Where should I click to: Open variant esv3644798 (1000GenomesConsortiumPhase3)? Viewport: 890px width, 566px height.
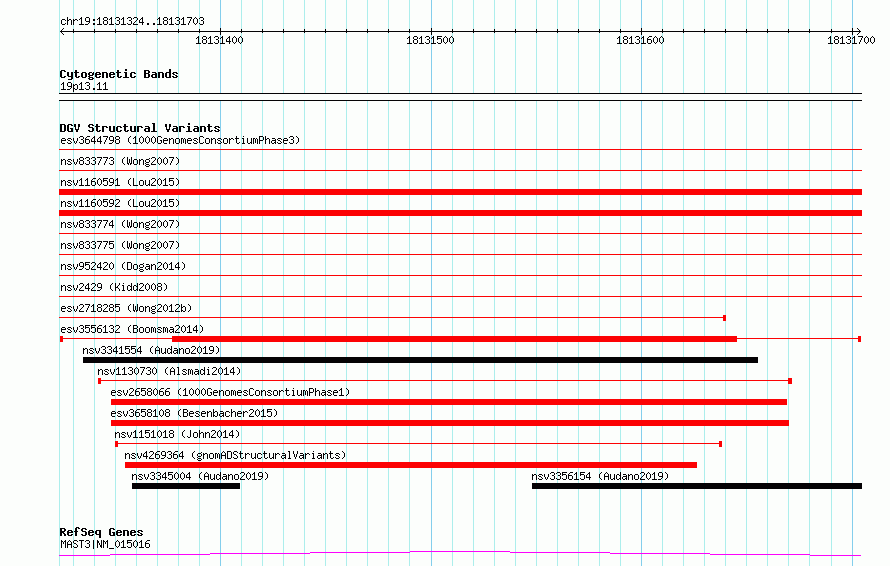coord(180,140)
